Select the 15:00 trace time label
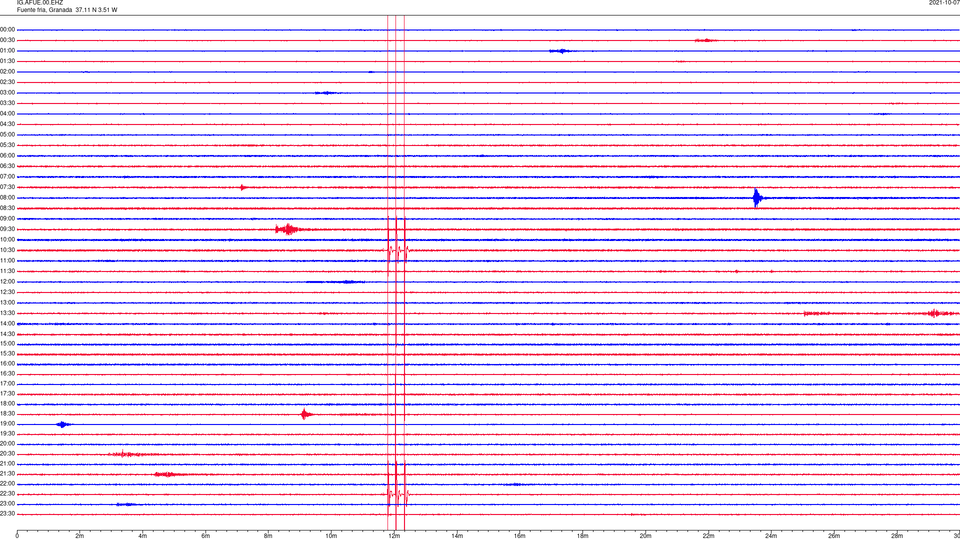The width and height of the screenshot is (960, 540). click(x=7, y=344)
